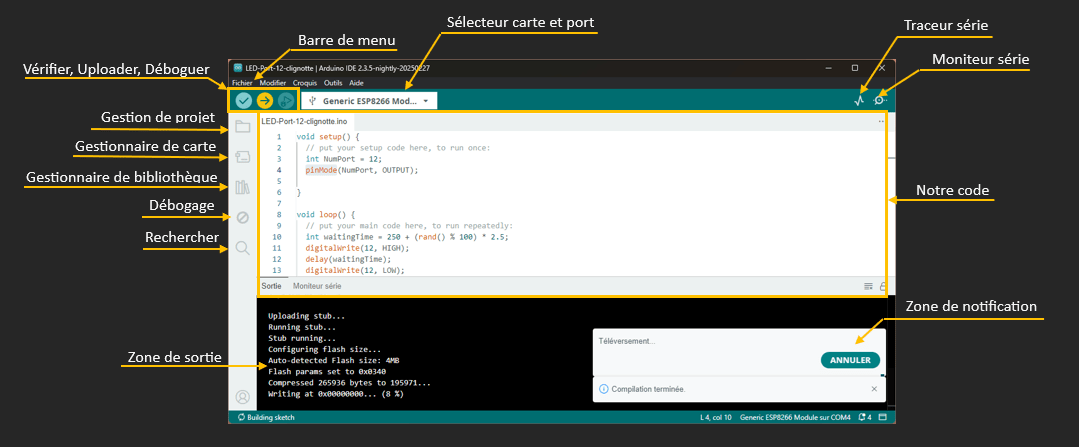Open the Debug sidebar panel icon
Screen dimensions: 1079x447
coord(242,217)
